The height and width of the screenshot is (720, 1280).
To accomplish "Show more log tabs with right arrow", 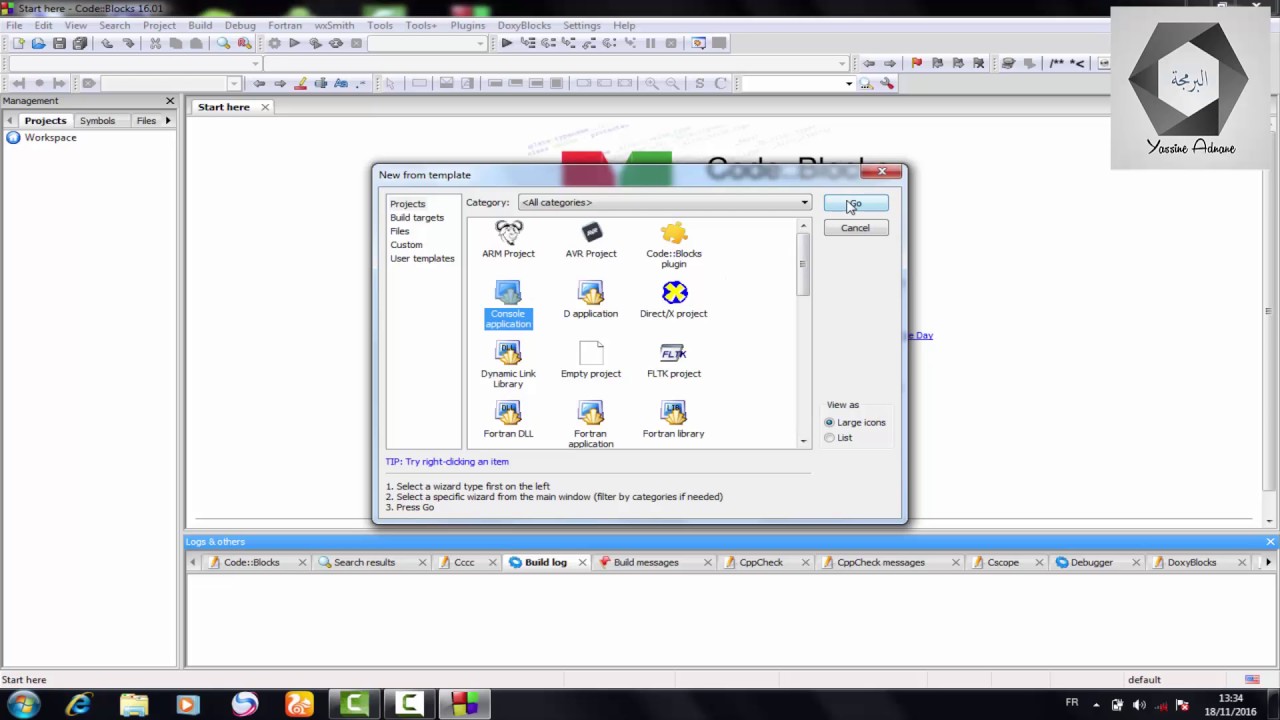I will coord(1268,562).
